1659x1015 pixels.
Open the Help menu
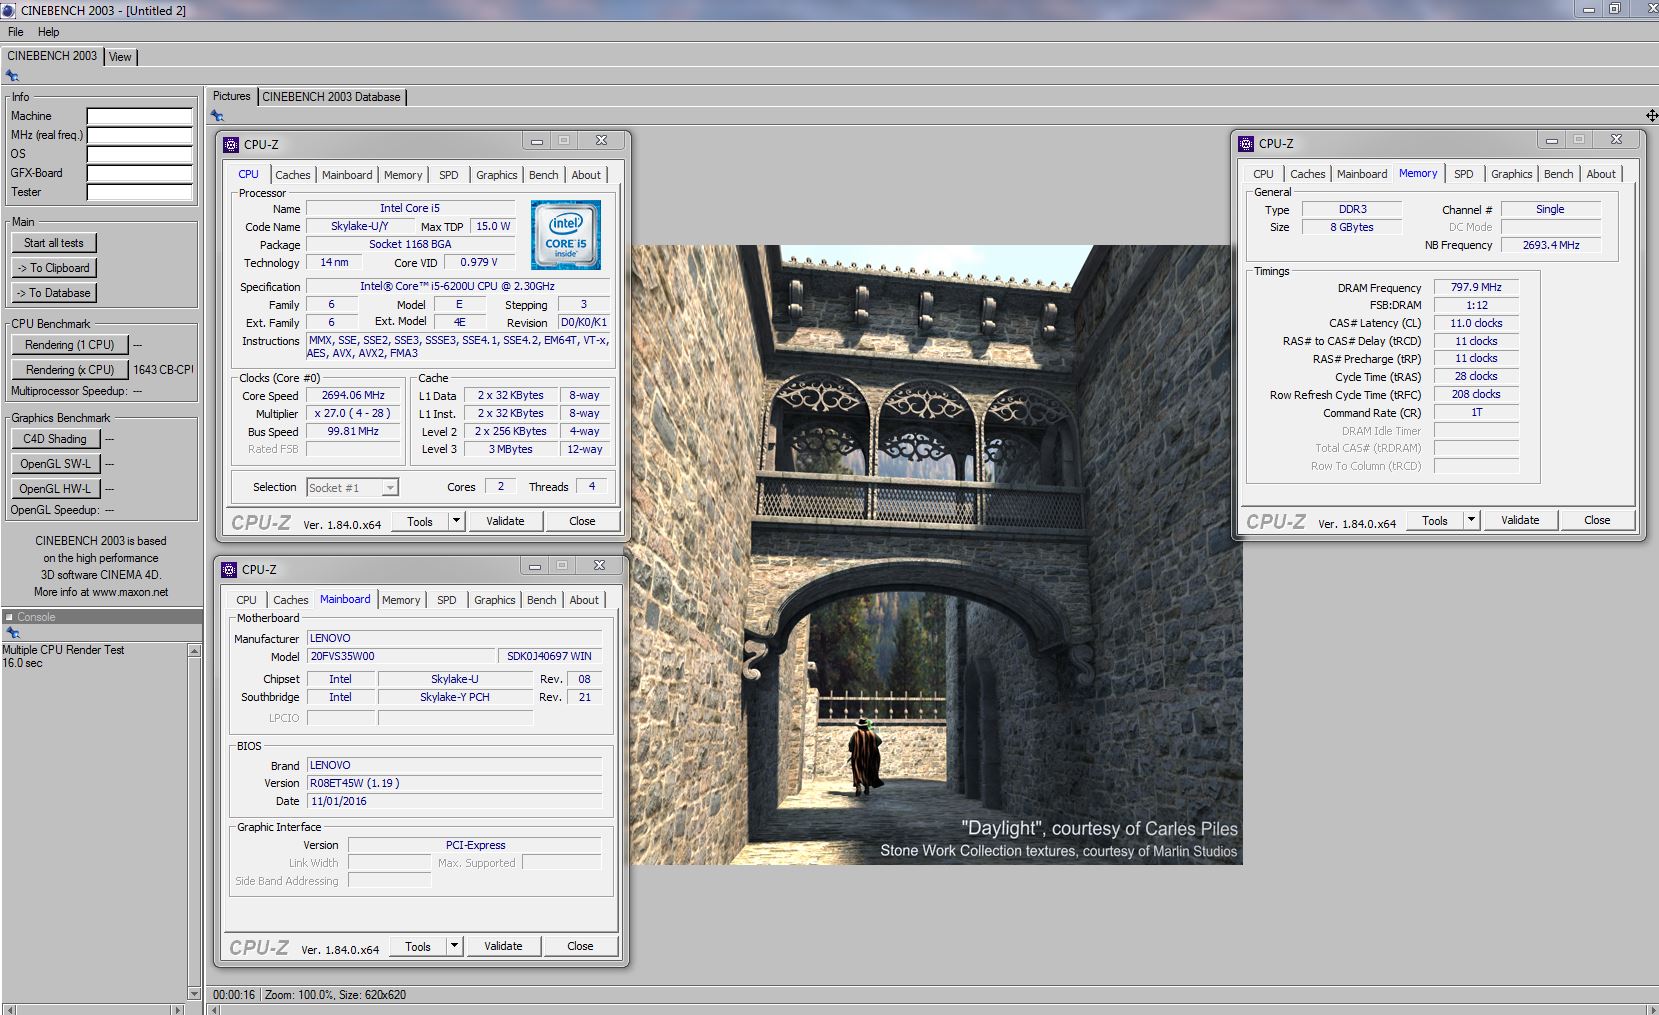48,32
